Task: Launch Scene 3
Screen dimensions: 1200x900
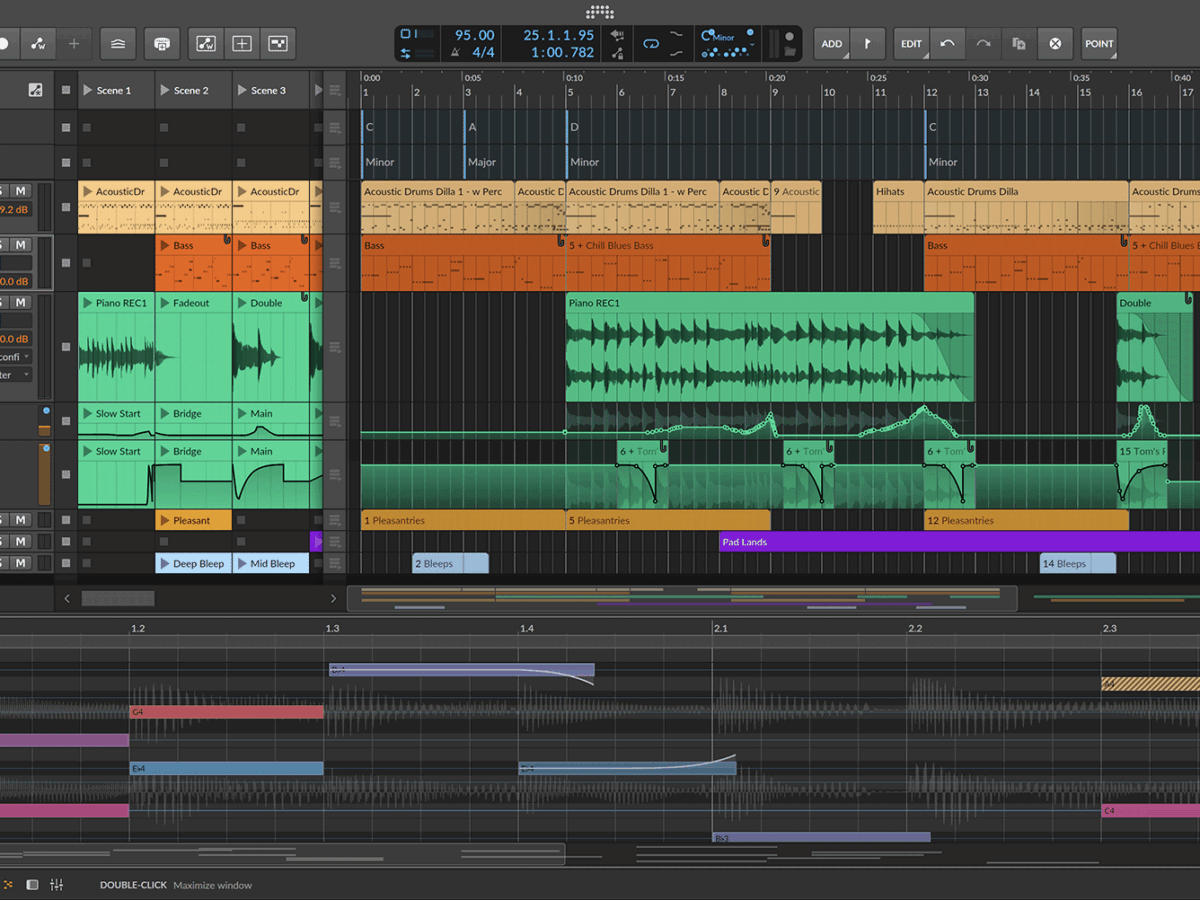Action: pos(242,90)
